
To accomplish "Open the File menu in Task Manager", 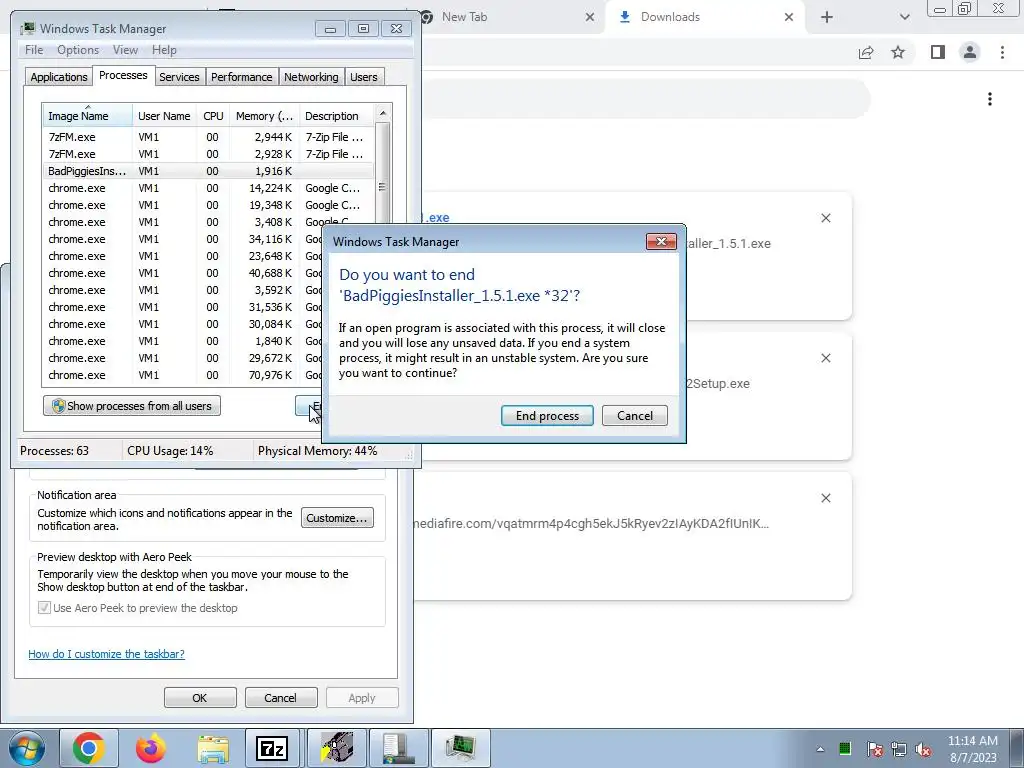I will click(x=34, y=50).
